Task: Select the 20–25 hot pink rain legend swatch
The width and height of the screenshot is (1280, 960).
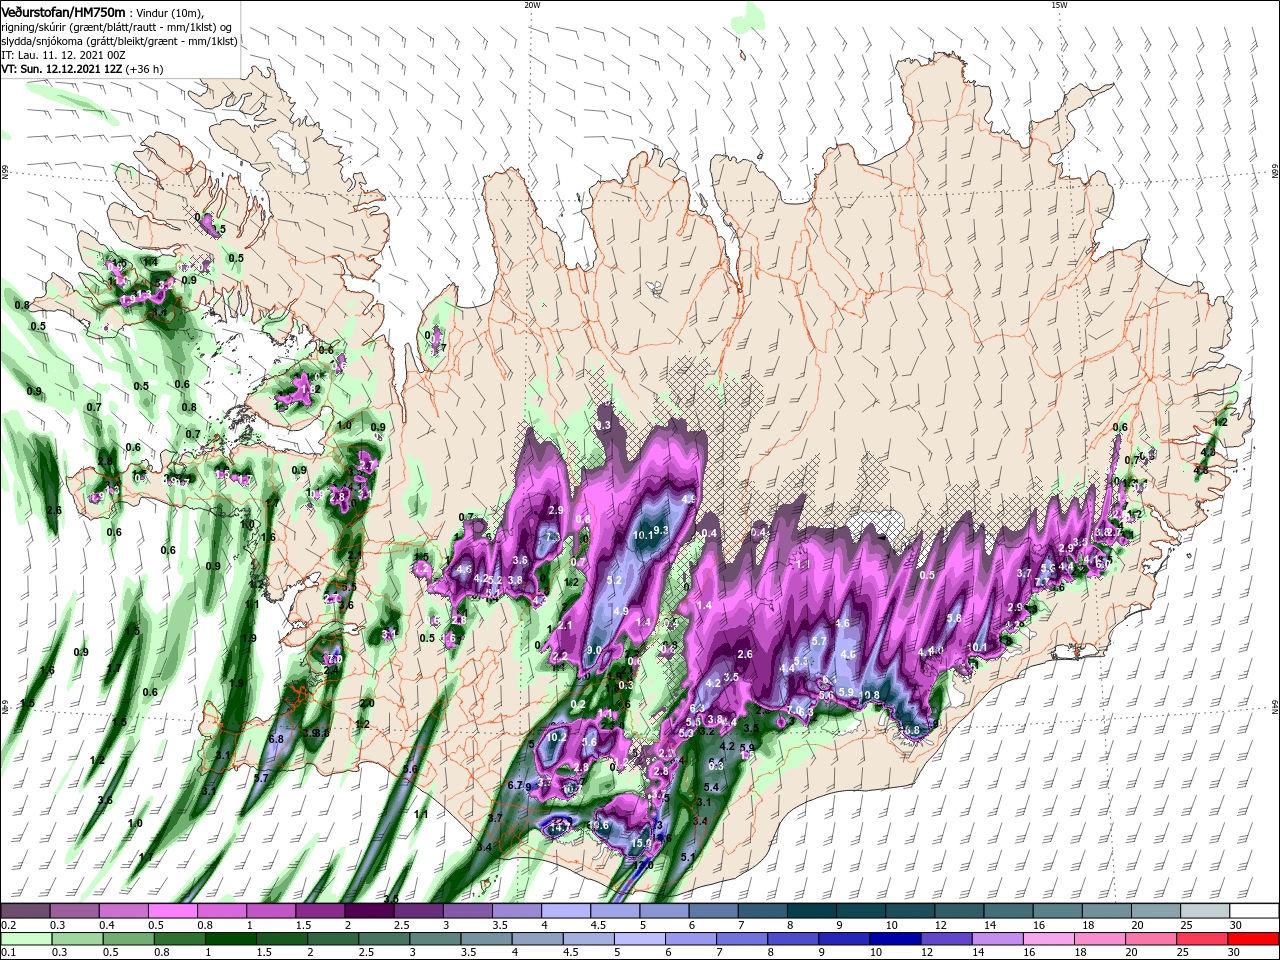Action: pyautogui.click(x=1153, y=939)
